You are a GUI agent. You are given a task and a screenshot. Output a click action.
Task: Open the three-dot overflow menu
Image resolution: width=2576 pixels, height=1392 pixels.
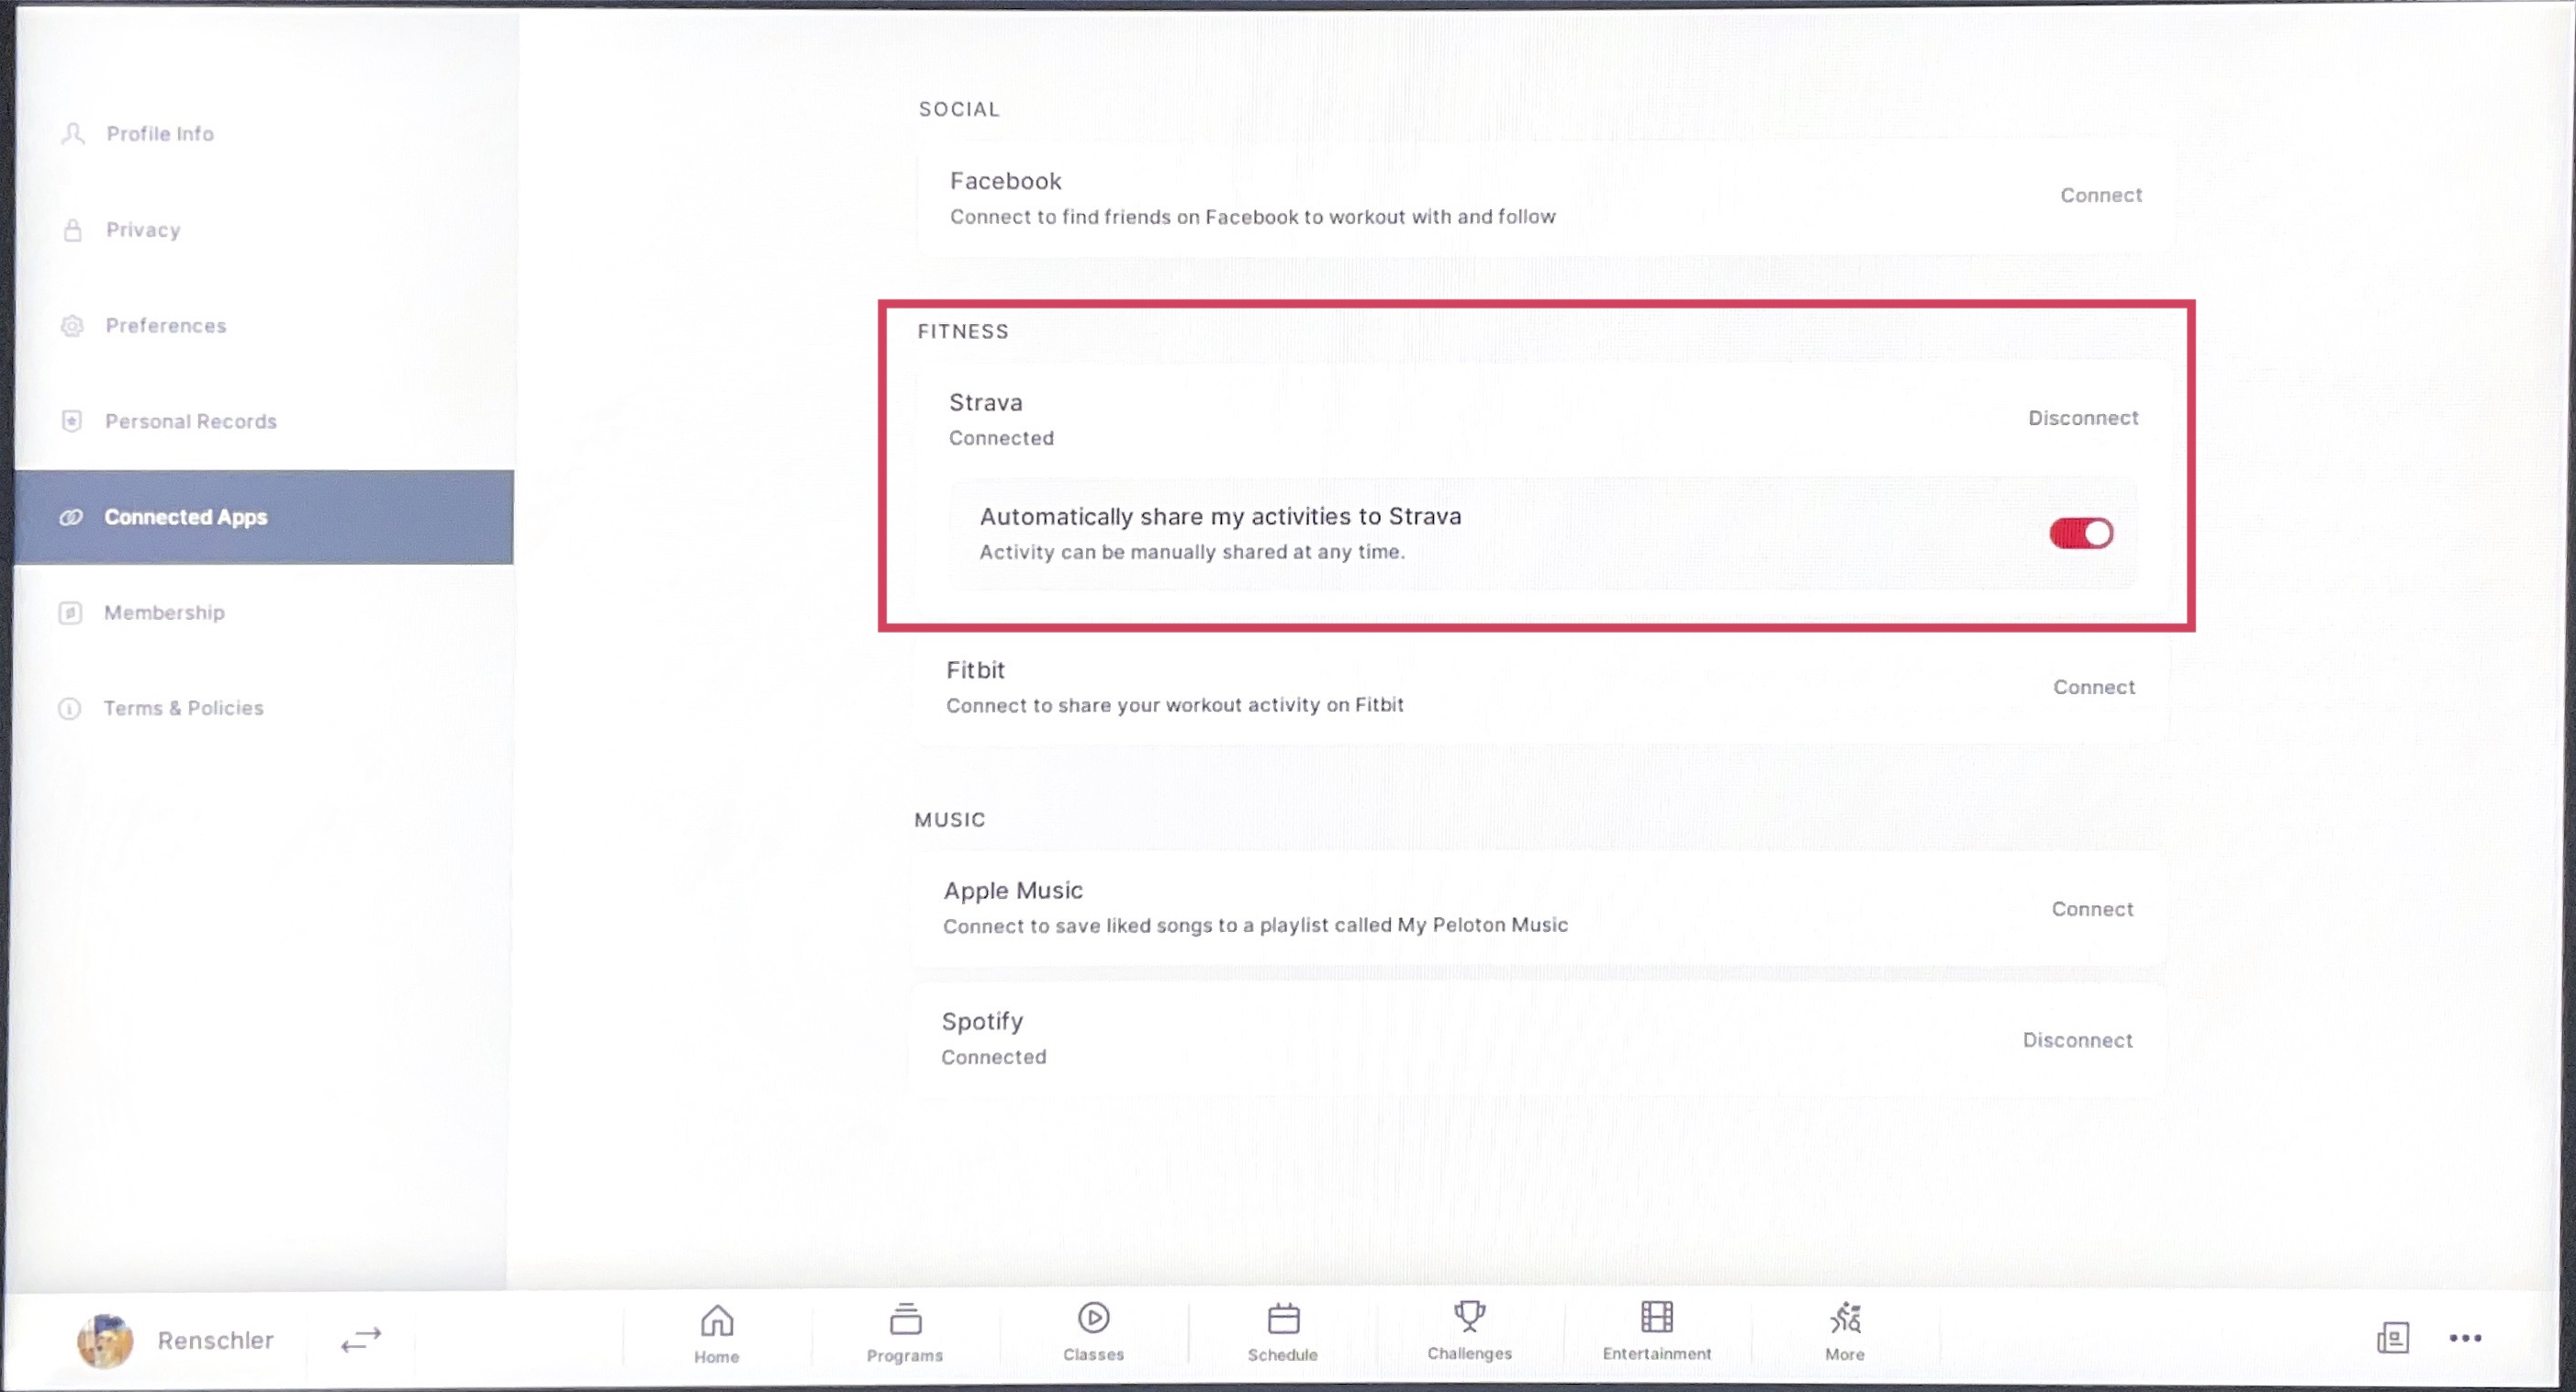(x=2466, y=1338)
